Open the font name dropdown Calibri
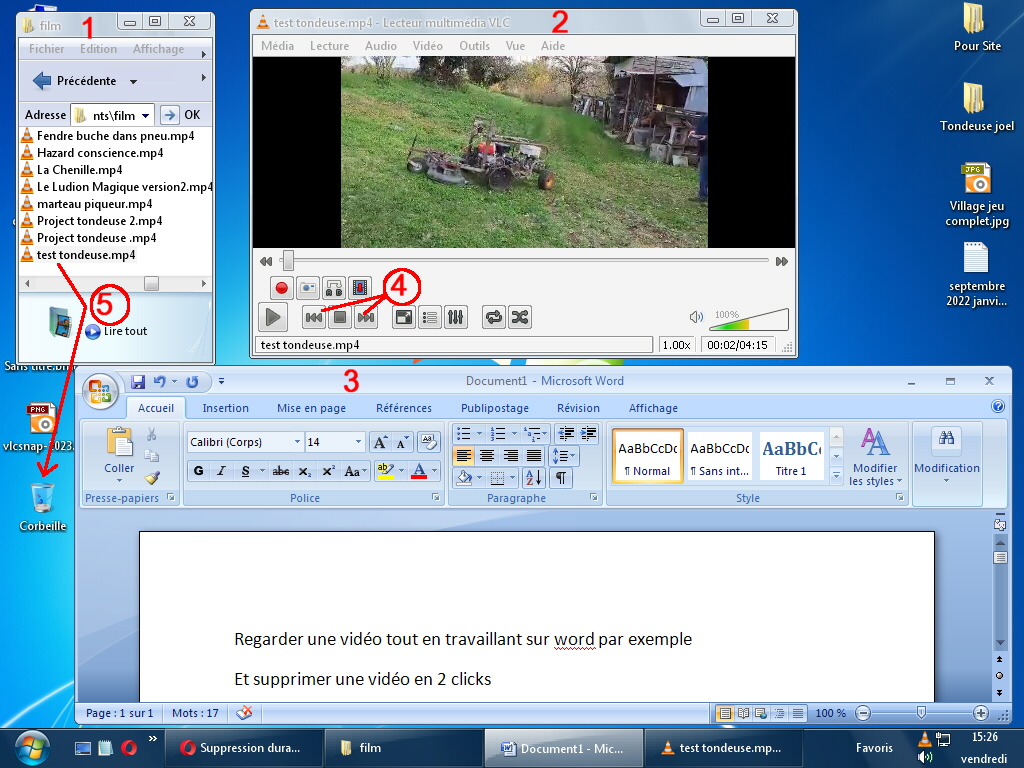Image resolution: width=1024 pixels, height=768 pixels. click(297, 442)
